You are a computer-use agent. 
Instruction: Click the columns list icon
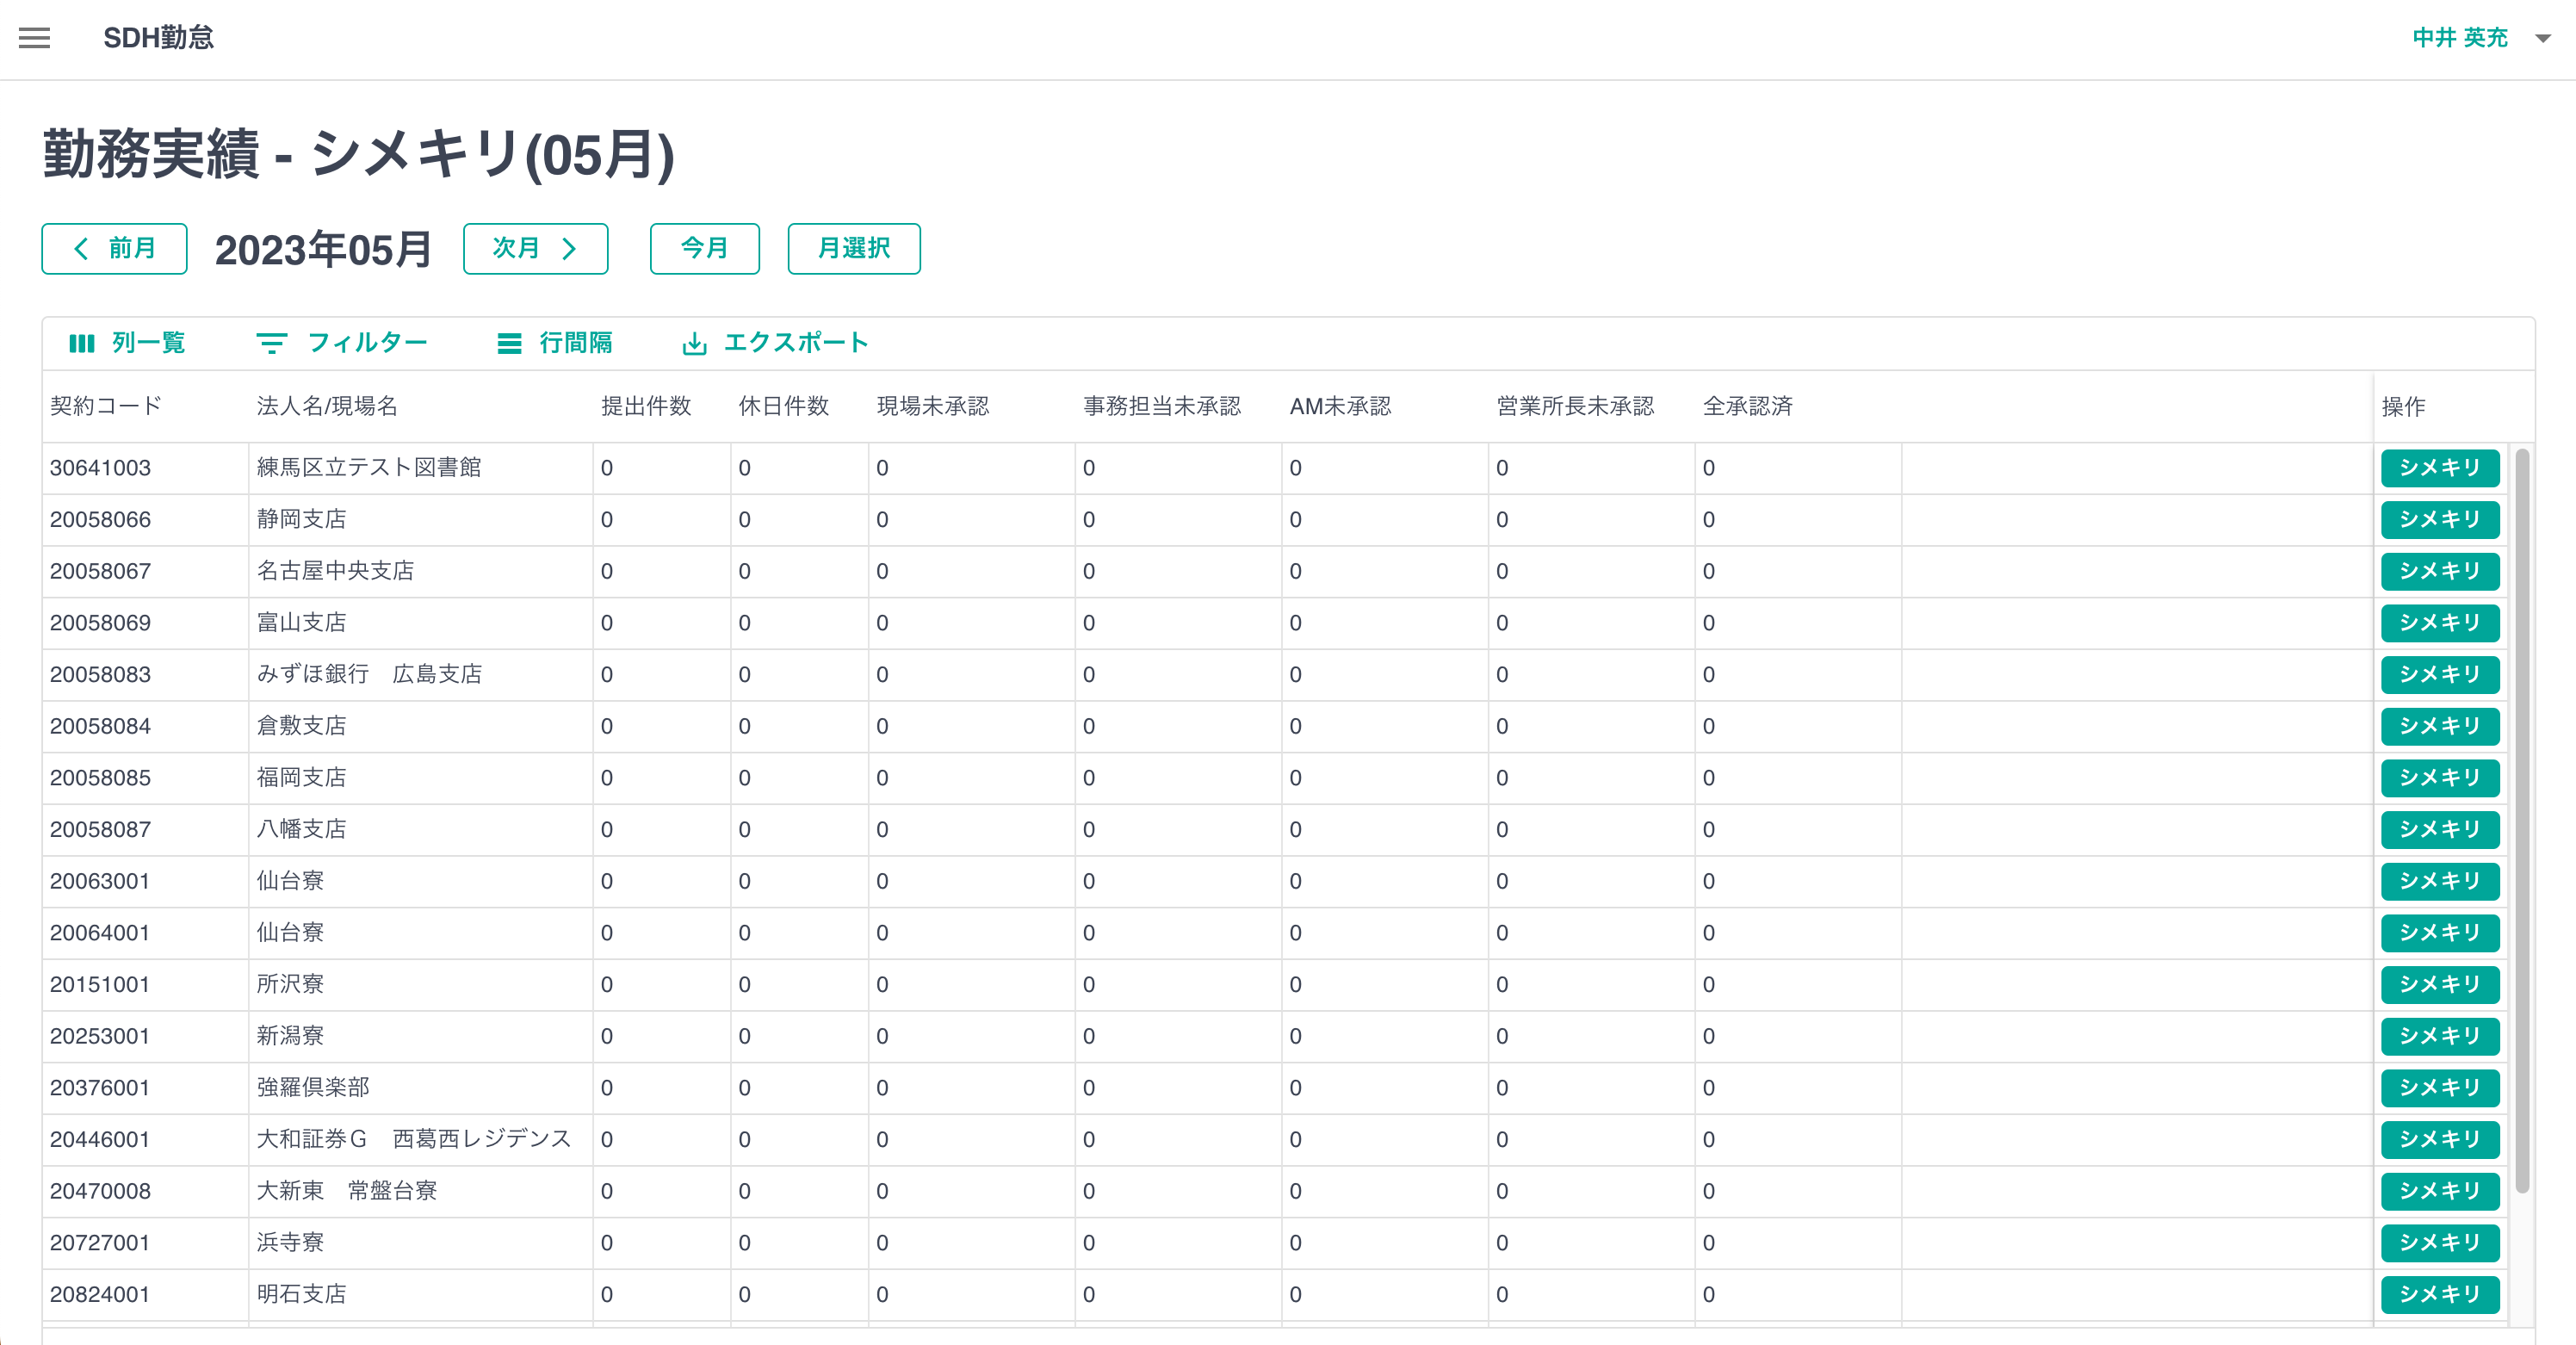click(81, 343)
